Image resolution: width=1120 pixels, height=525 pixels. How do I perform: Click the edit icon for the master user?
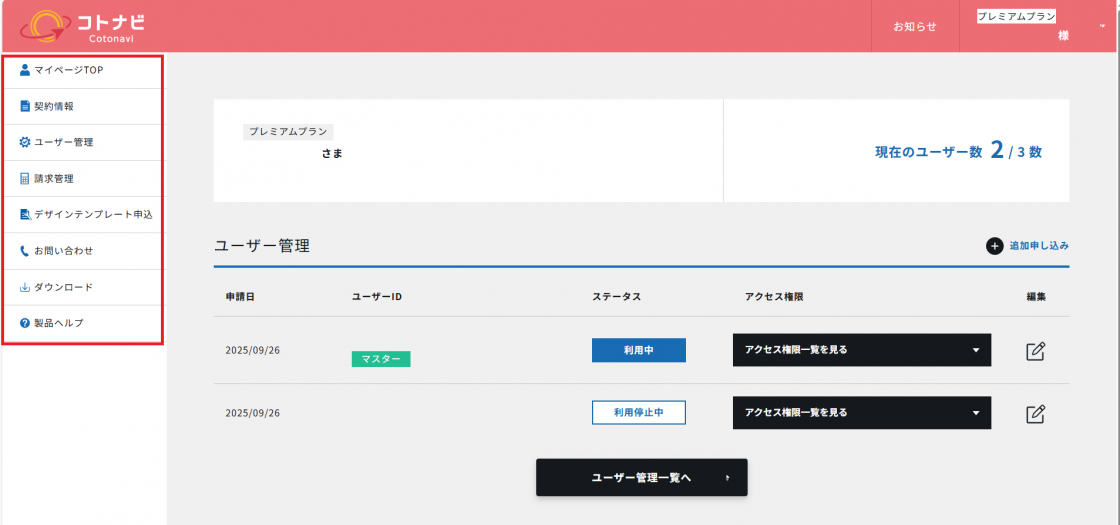click(1036, 351)
